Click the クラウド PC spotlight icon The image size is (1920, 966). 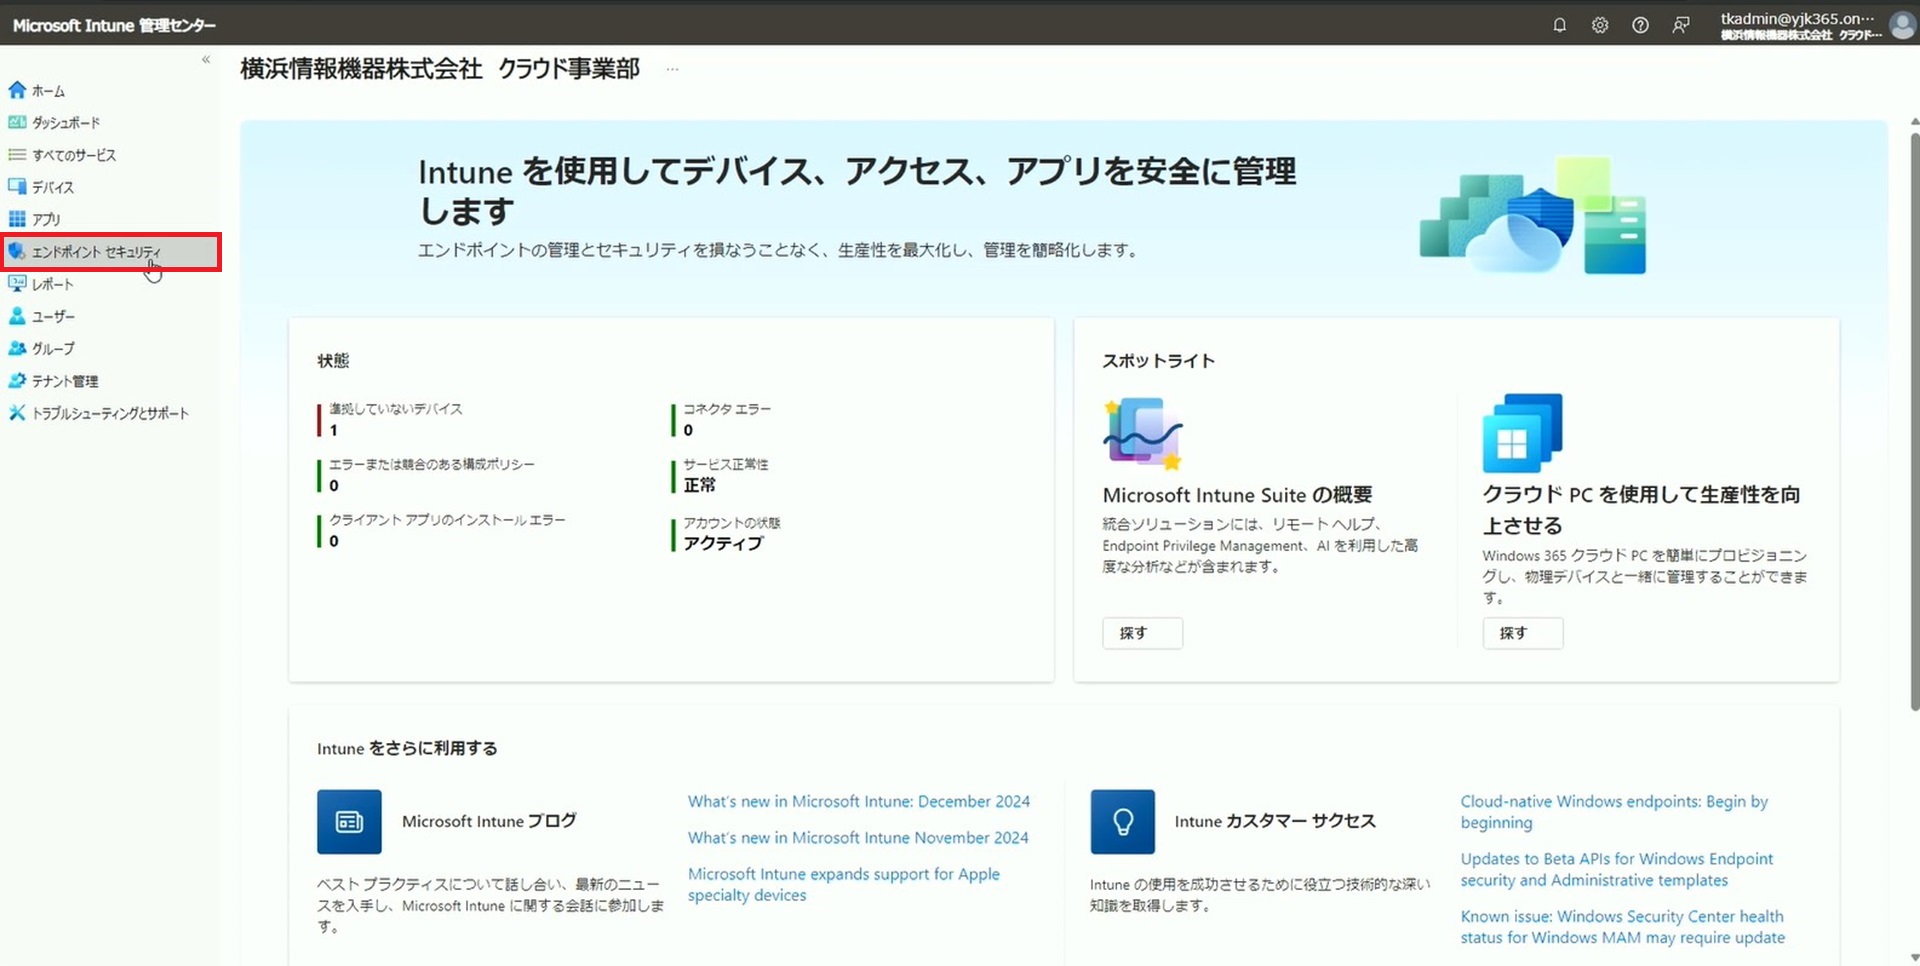[1521, 433]
